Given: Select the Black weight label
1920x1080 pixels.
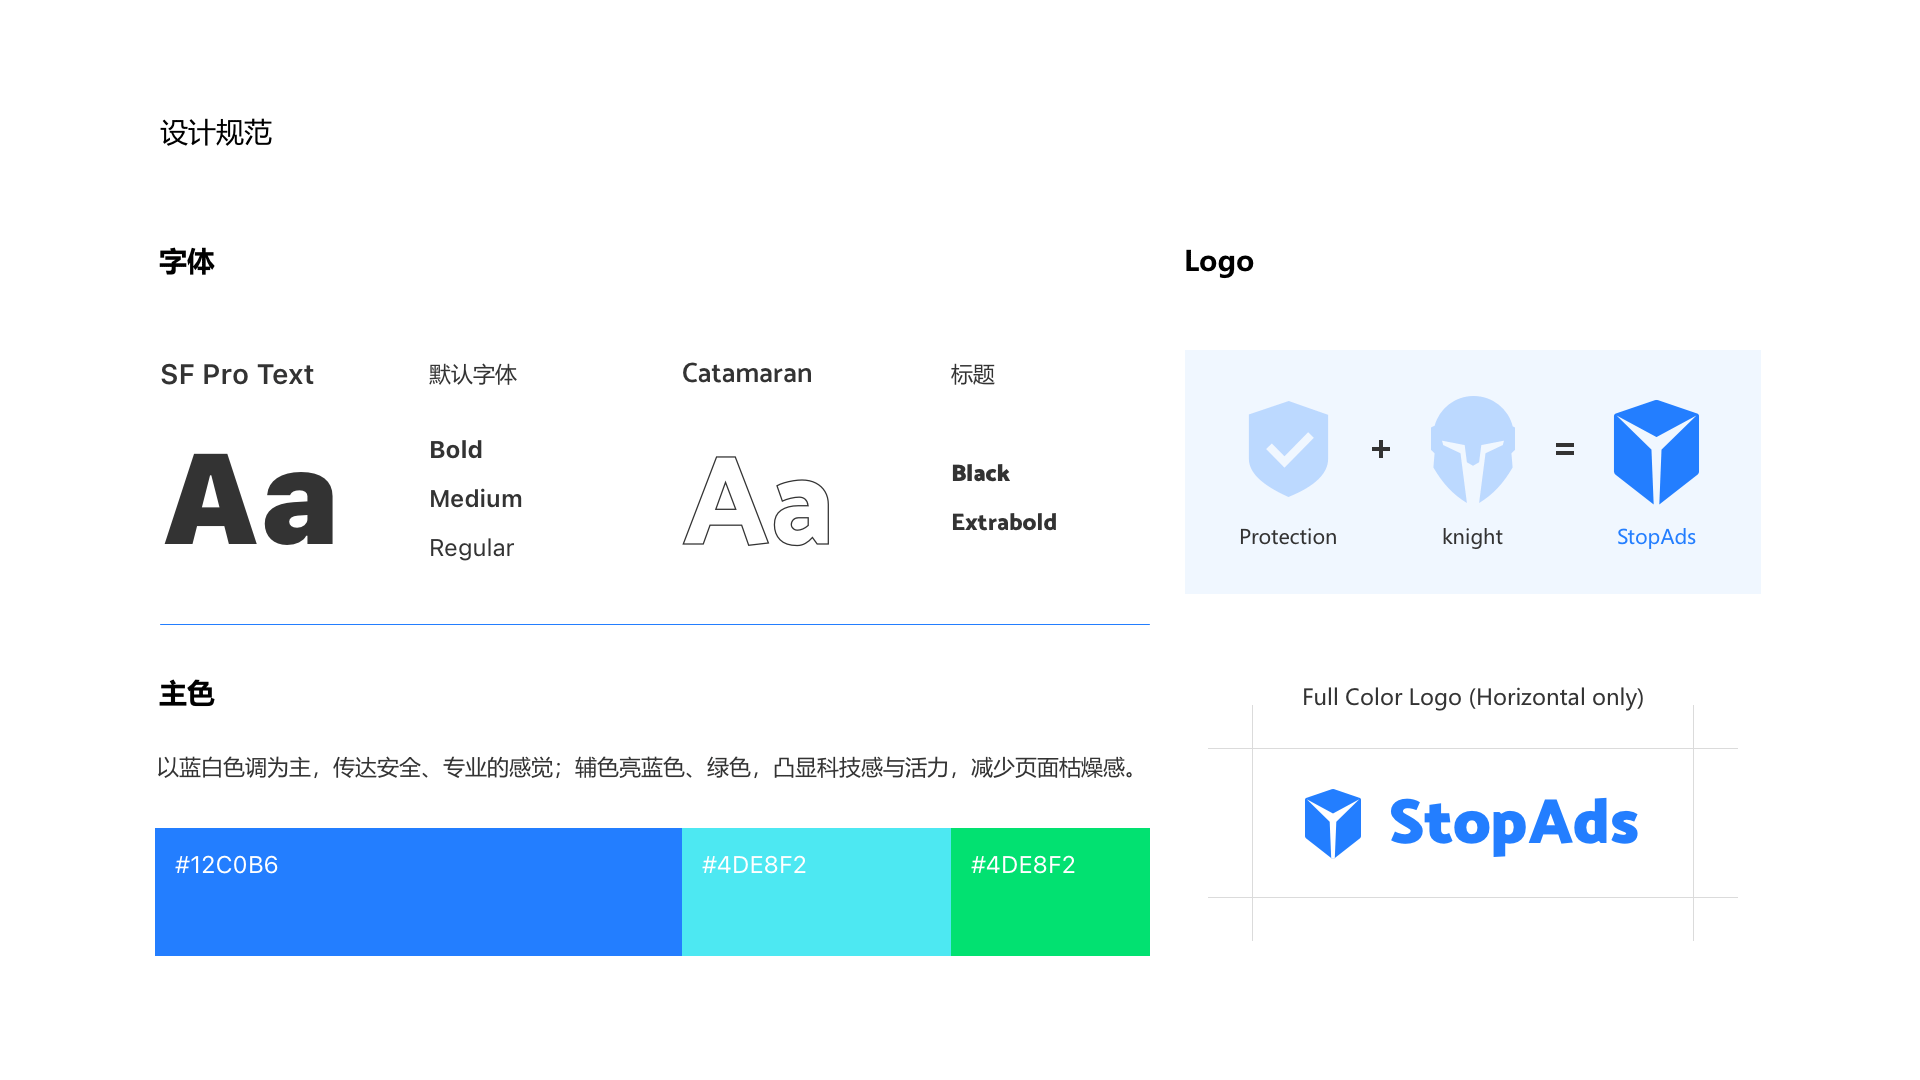Looking at the screenshot, I should [x=980, y=472].
